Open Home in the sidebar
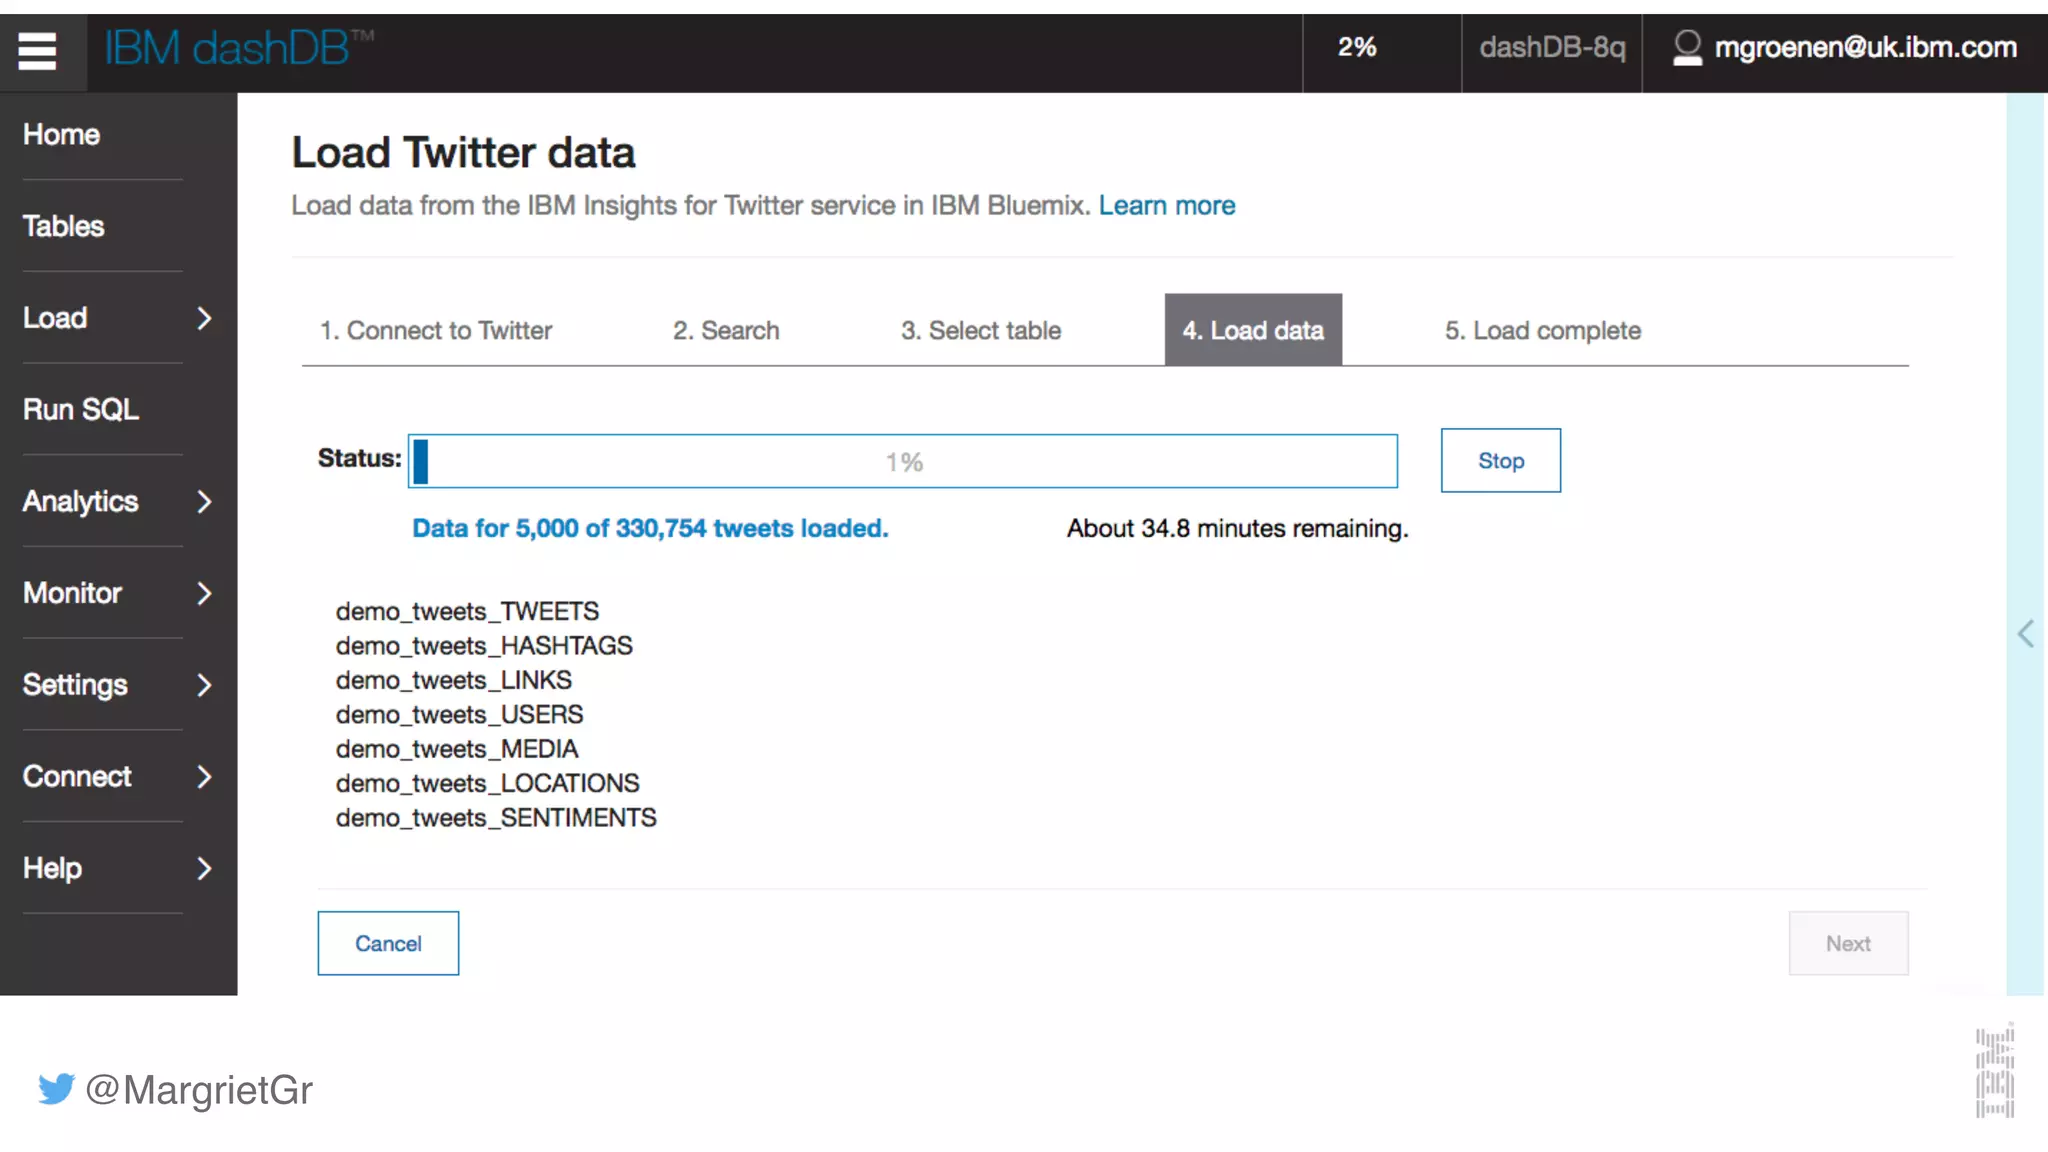 (62, 134)
